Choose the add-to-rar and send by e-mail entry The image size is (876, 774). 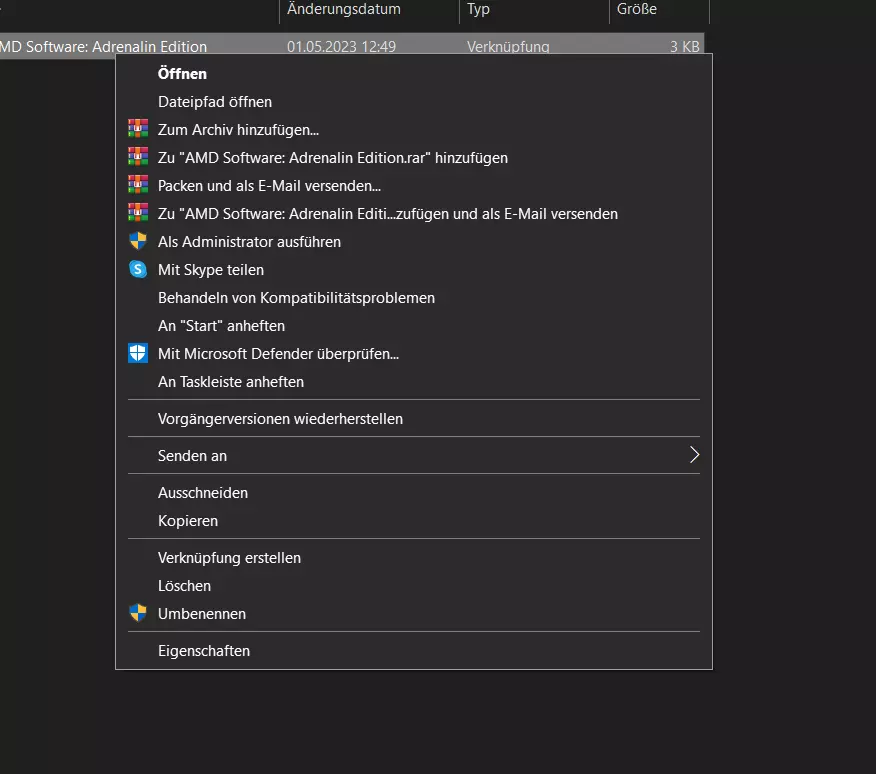click(x=414, y=213)
